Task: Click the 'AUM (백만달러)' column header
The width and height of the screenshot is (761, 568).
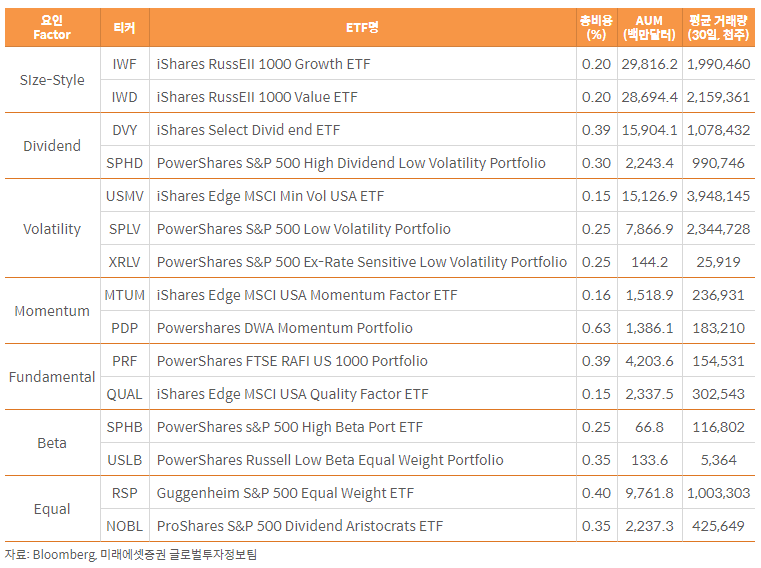Action: pyautogui.click(x=649, y=28)
